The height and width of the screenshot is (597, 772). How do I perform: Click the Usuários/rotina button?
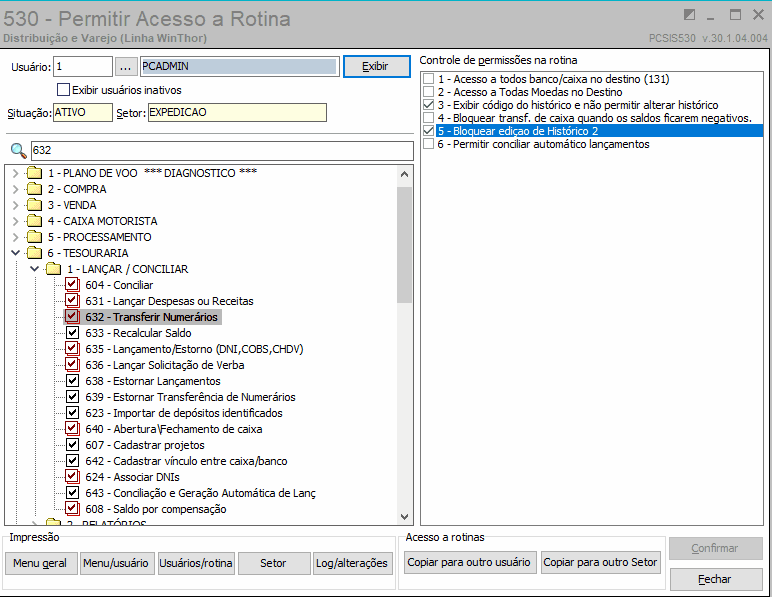tap(196, 563)
